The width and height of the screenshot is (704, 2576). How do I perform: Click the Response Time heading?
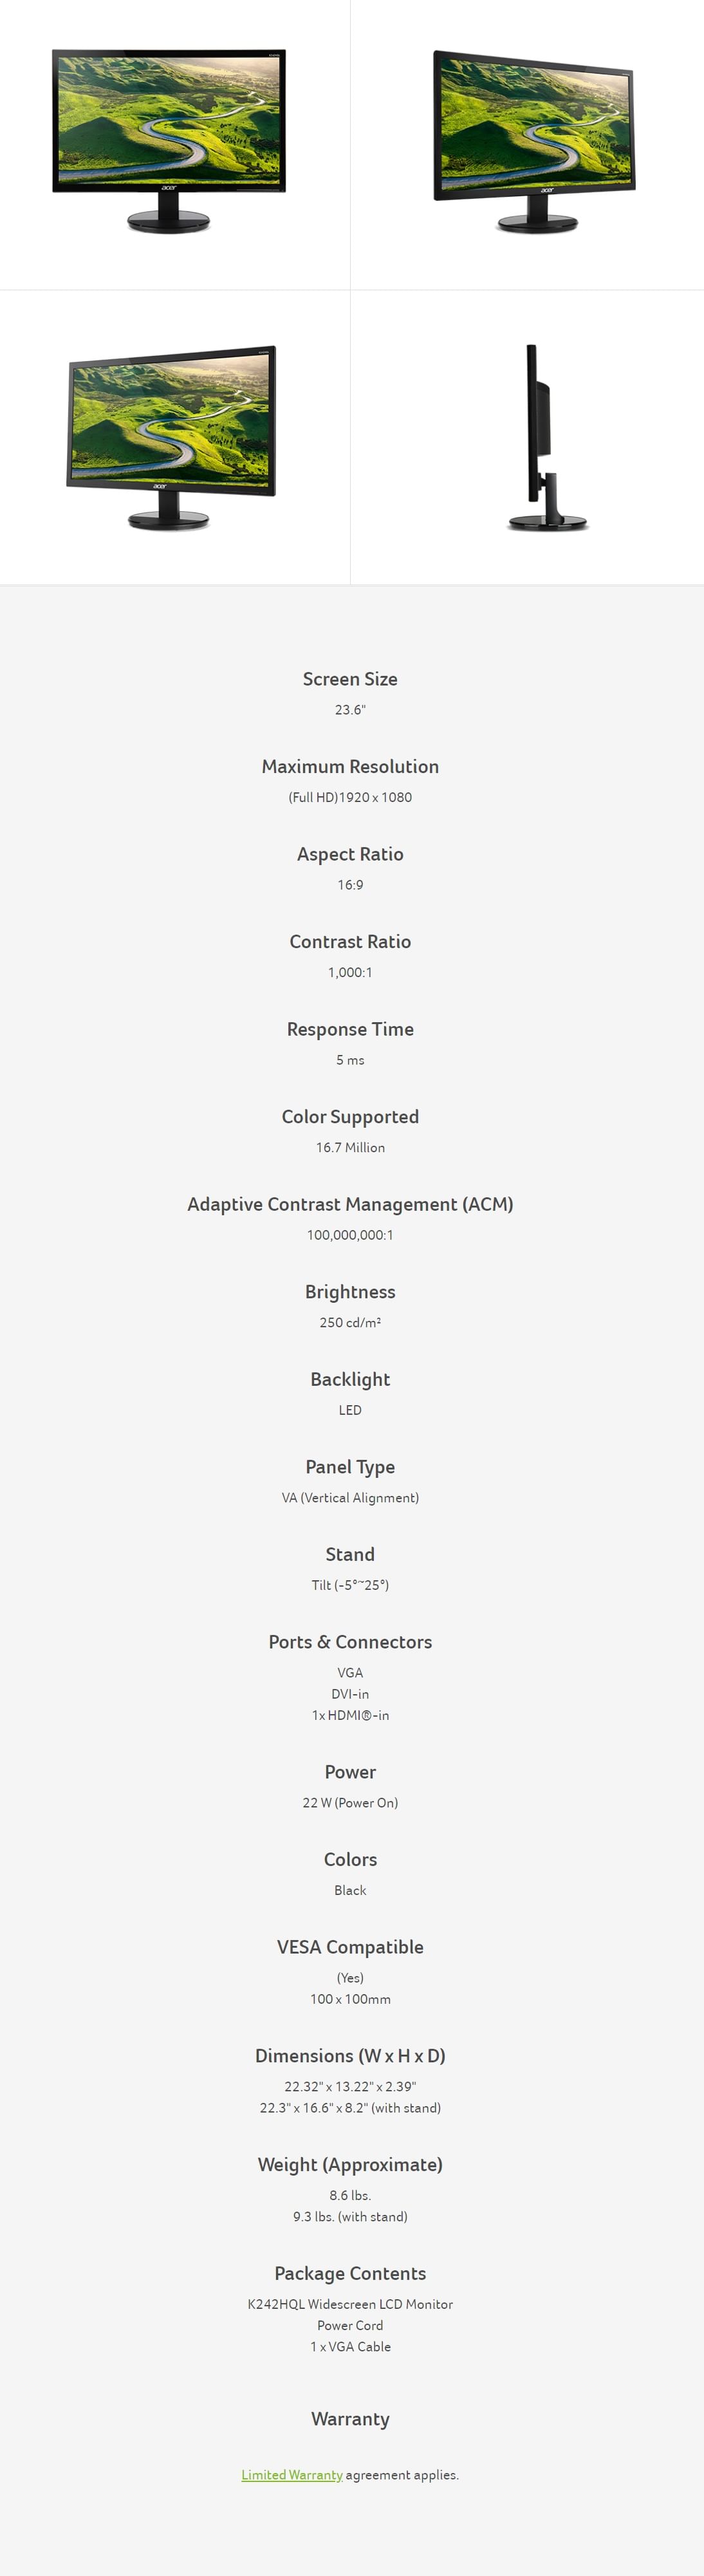click(x=350, y=1029)
